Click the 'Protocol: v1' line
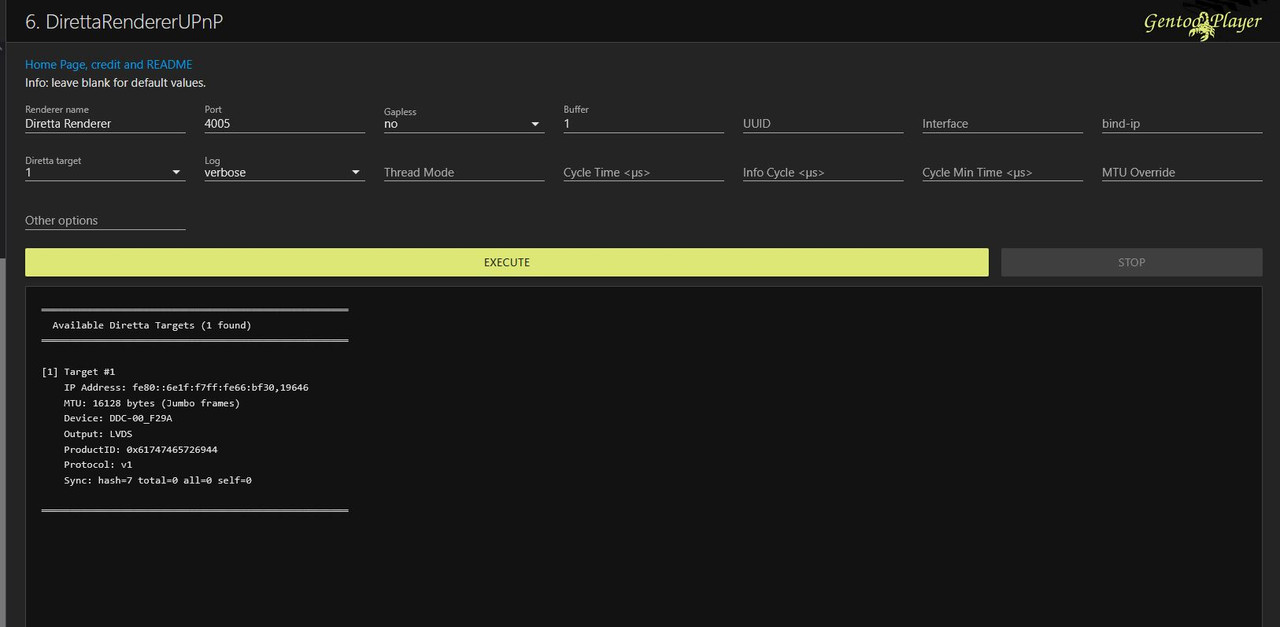 coord(98,465)
